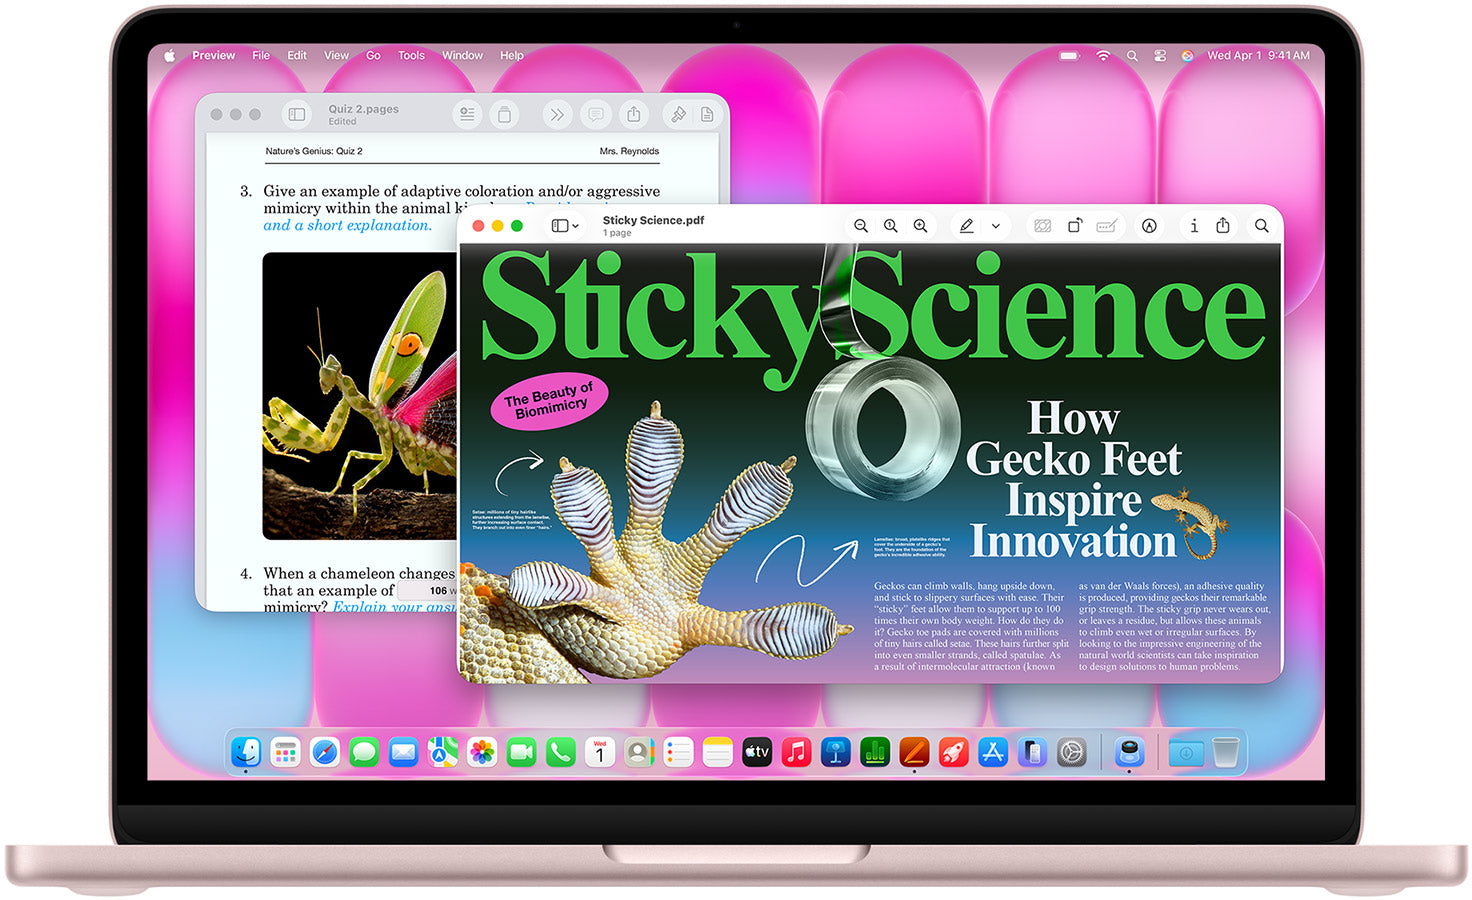1472x900 pixels.
Task: Open the markup tool chevron dropdown in Preview
Action: tap(996, 226)
